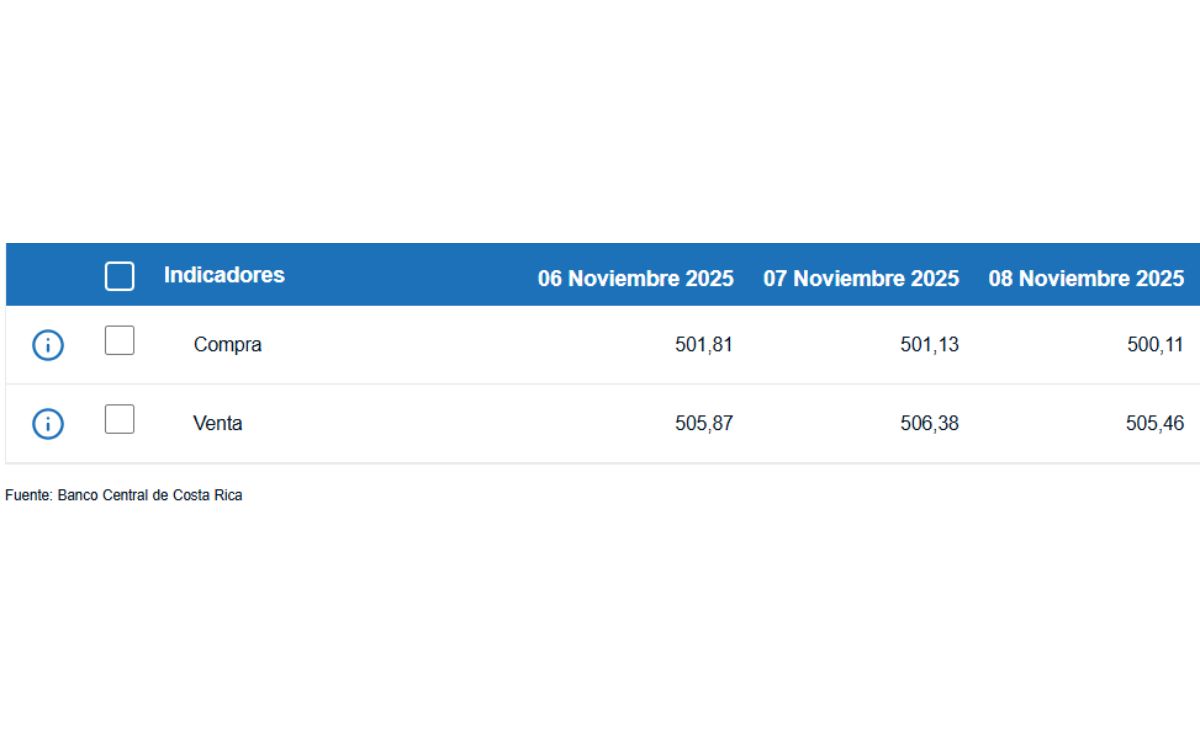Viewport: 1200px width, 747px height.
Task: Click the info icon beside Compra
Action: click(46, 344)
